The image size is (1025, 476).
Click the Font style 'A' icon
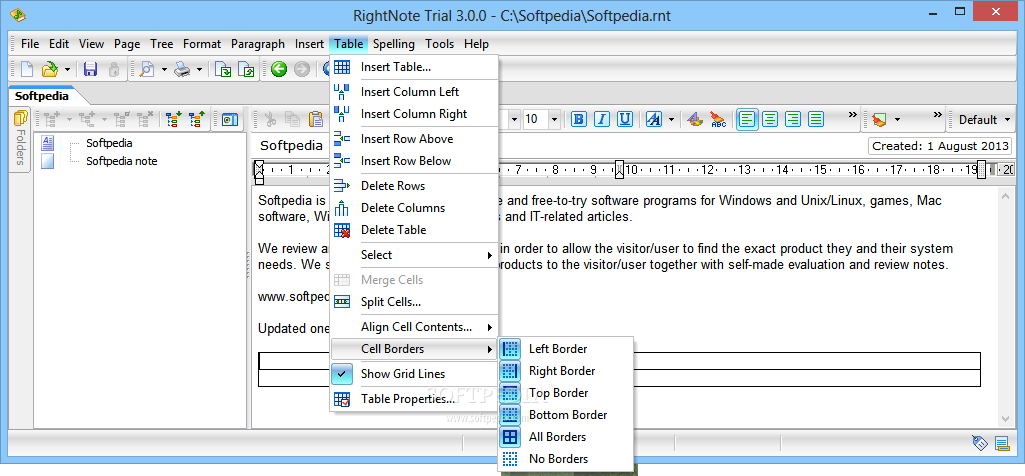[x=653, y=119]
